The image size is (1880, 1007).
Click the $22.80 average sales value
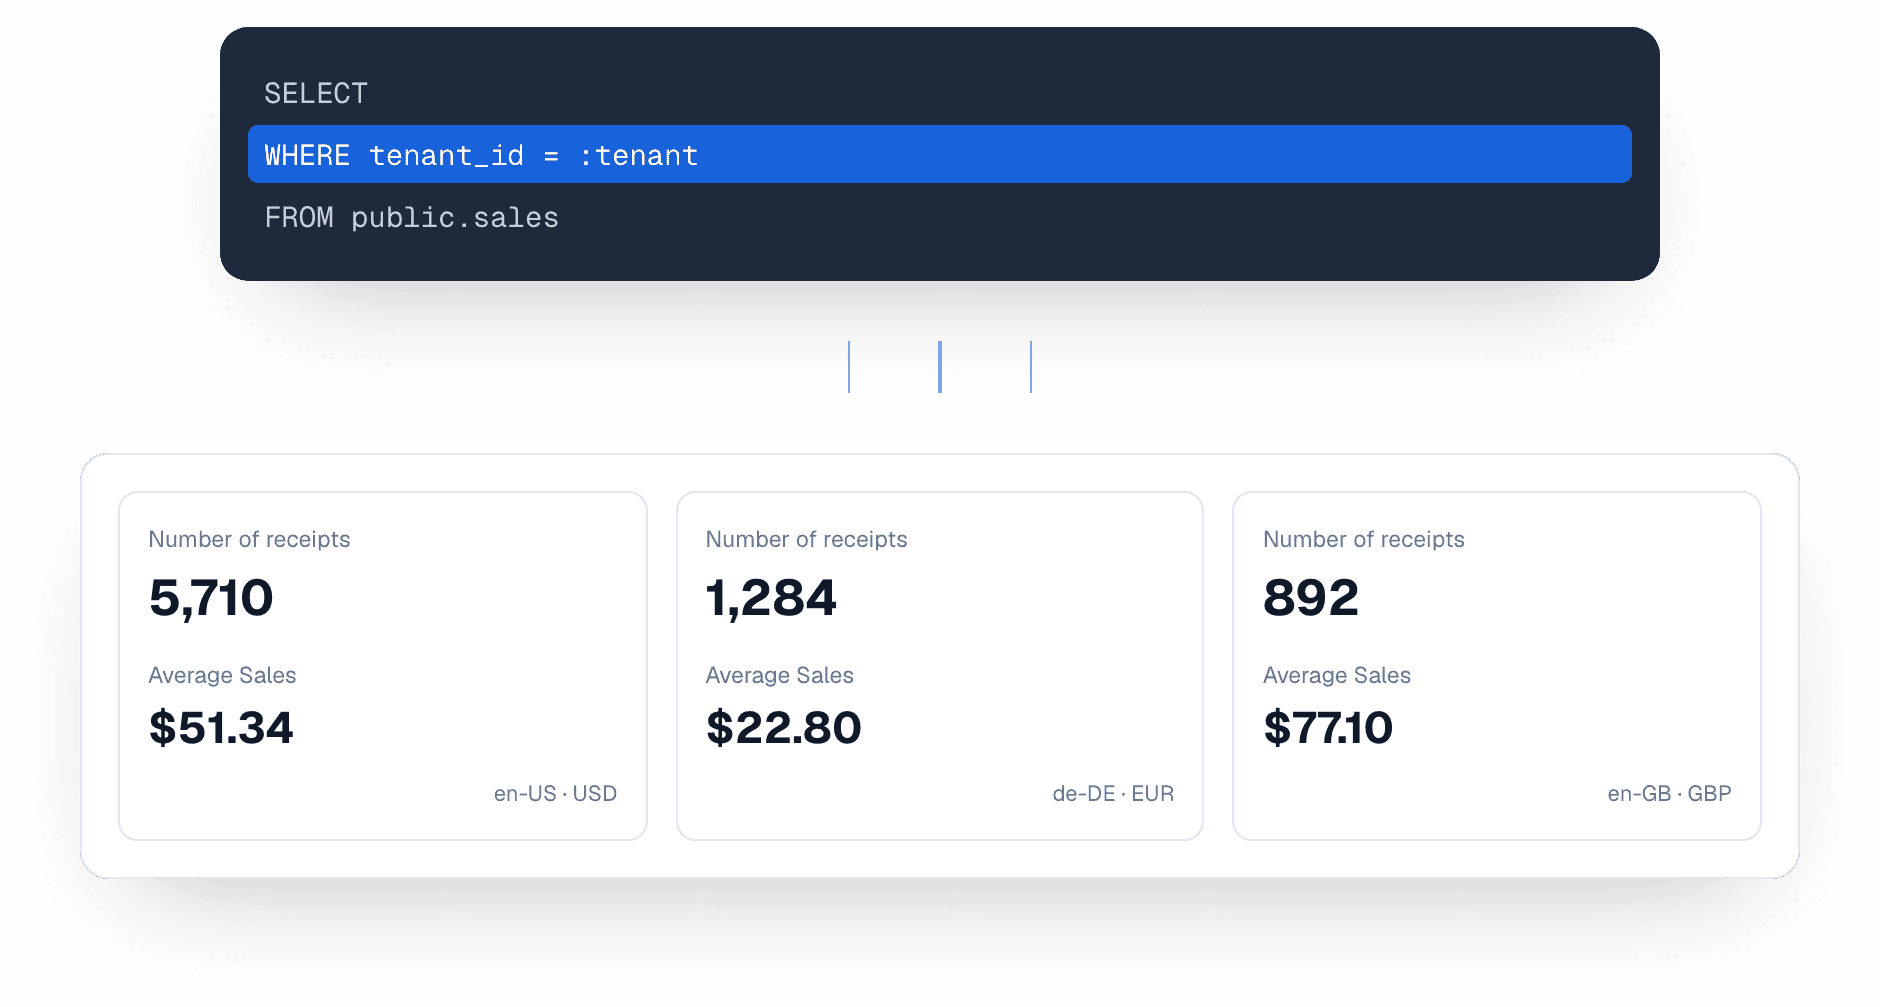pyautogui.click(x=784, y=727)
